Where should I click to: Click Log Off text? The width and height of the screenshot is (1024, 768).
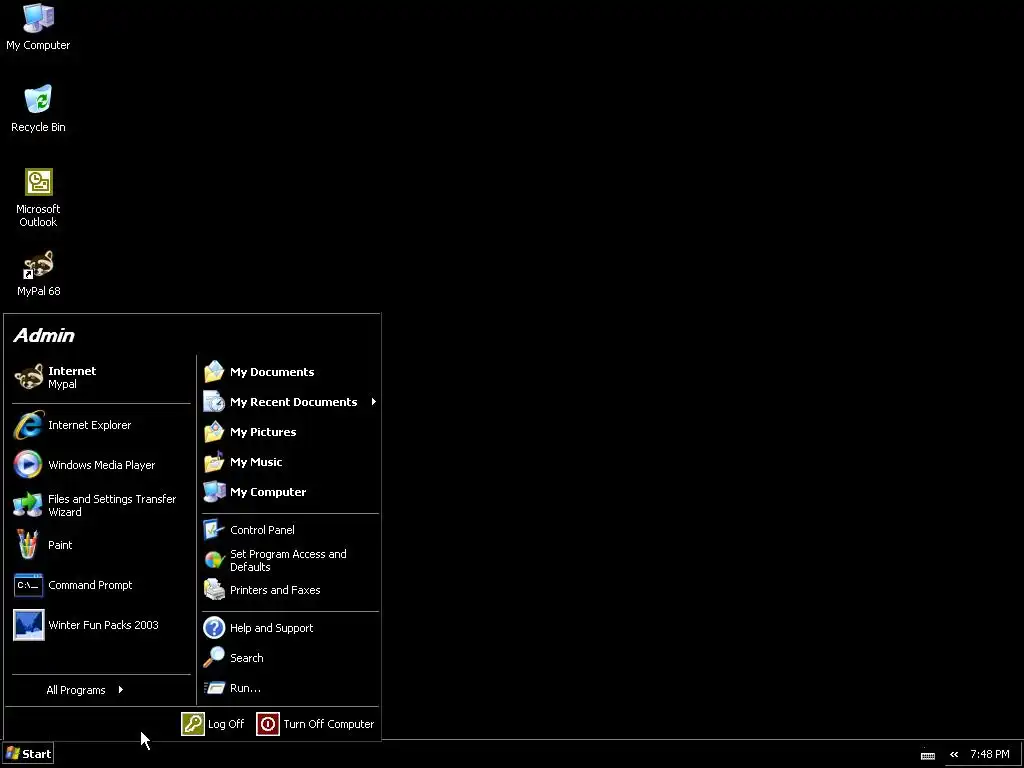tap(226, 724)
